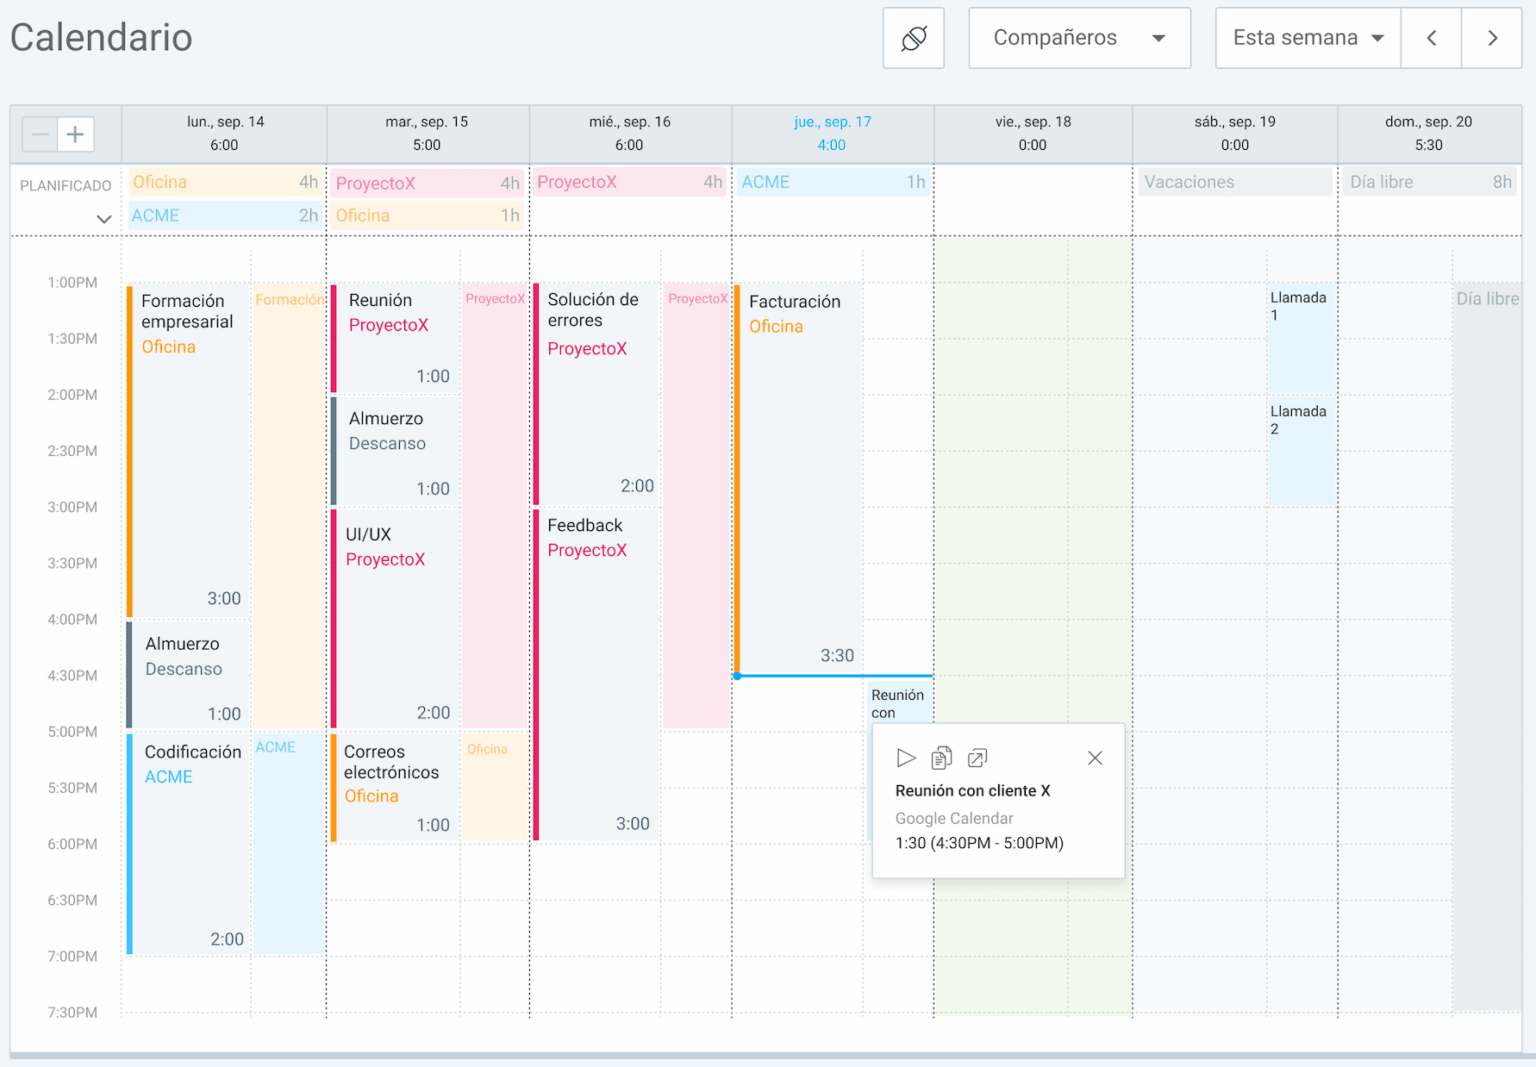The width and height of the screenshot is (1536, 1067).
Task: Copy details of Reunión con cliente X
Action: coord(941,758)
